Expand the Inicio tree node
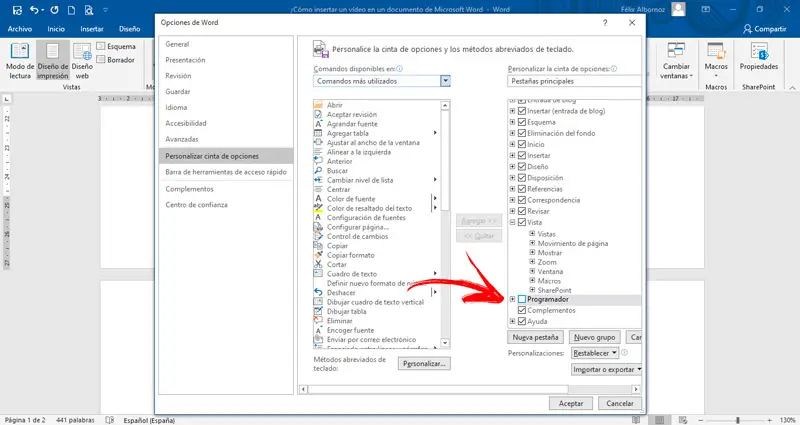The height and width of the screenshot is (425, 800). click(512, 144)
